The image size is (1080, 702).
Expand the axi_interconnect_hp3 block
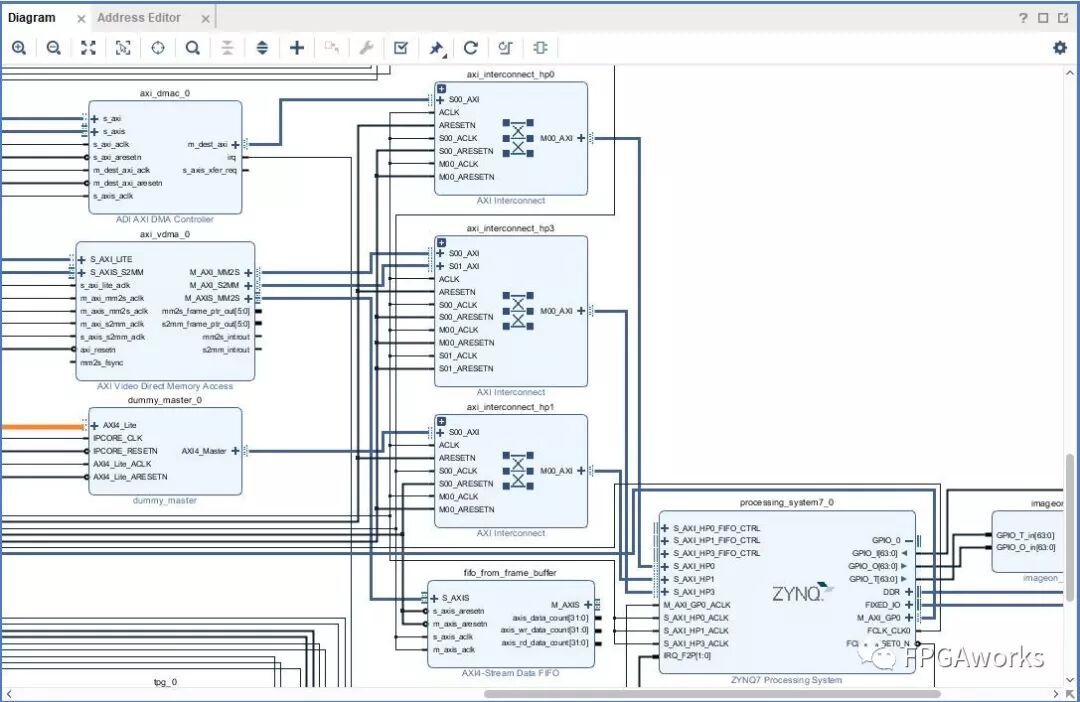click(441, 242)
